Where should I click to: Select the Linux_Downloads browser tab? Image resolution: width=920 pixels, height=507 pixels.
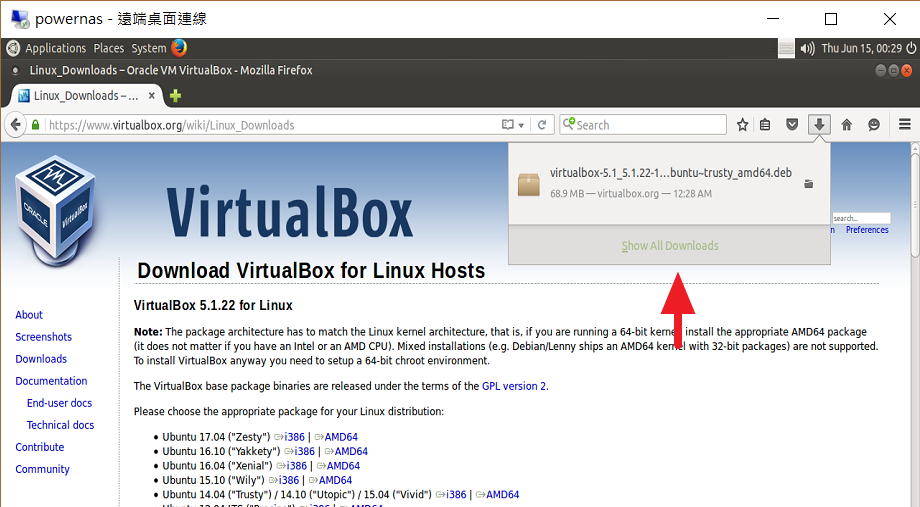coord(86,96)
